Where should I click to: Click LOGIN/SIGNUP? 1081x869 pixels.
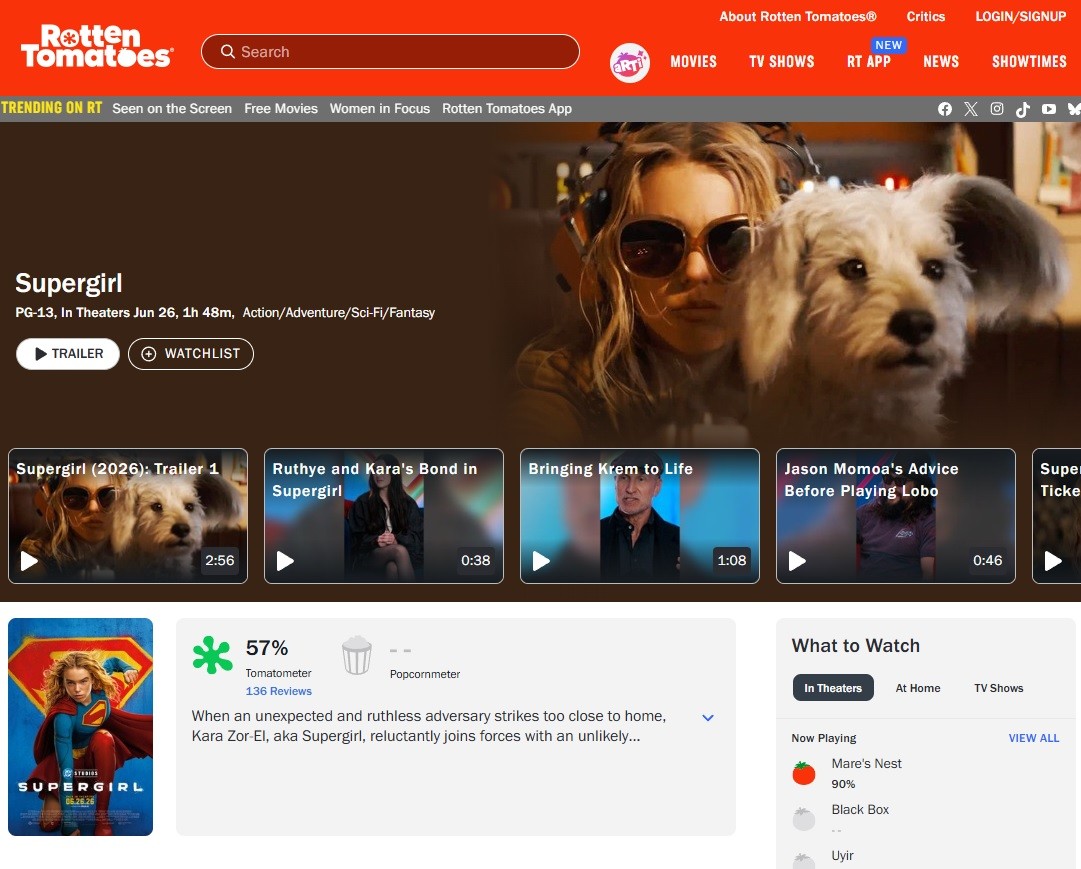pyautogui.click(x=1020, y=17)
